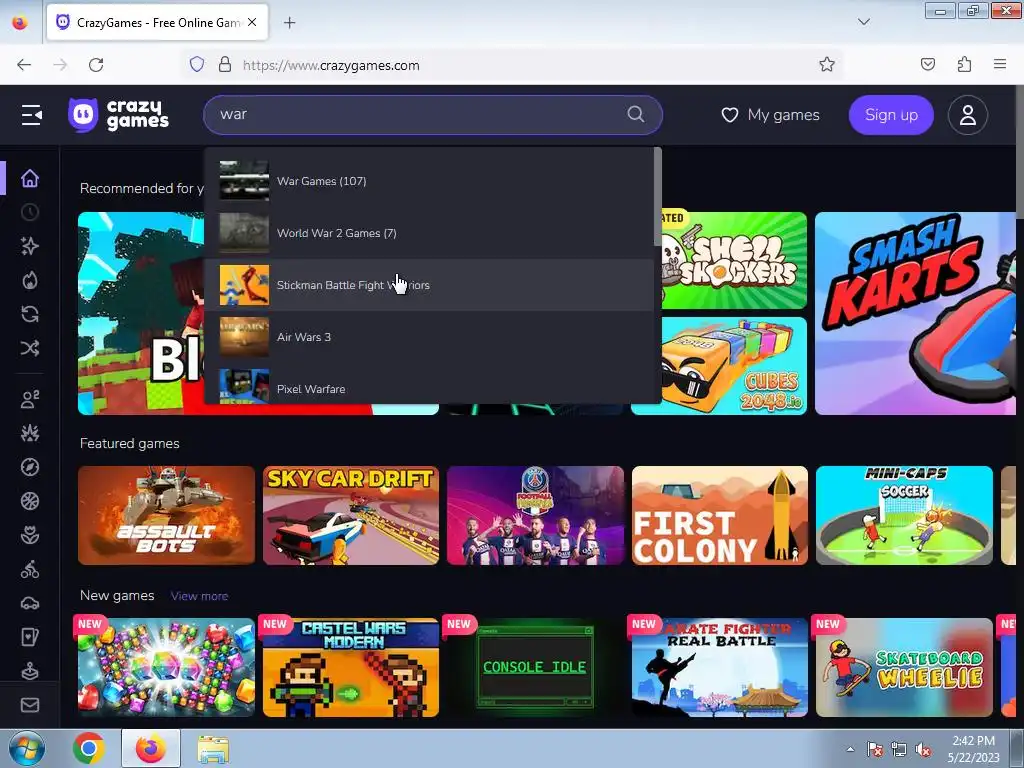The width and height of the screenshot is (1024, 768).
Task: Open the Skateboard Wheelie game
Action: click(904, 667)
